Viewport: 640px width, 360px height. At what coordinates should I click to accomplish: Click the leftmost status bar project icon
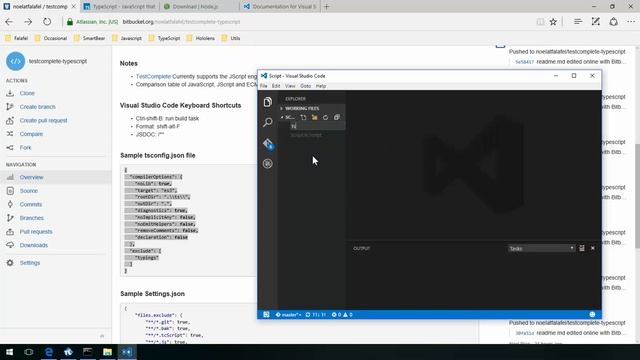point(266,314)
